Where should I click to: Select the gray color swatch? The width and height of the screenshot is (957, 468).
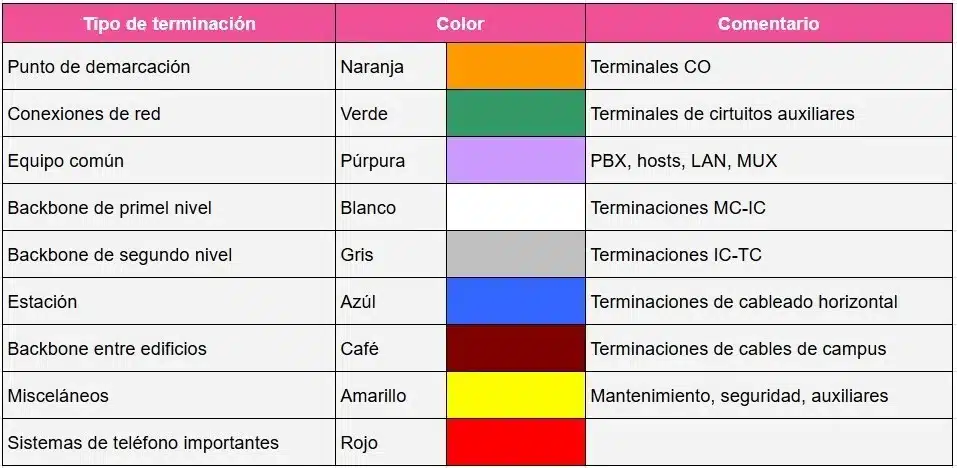(x=515, y=254)
